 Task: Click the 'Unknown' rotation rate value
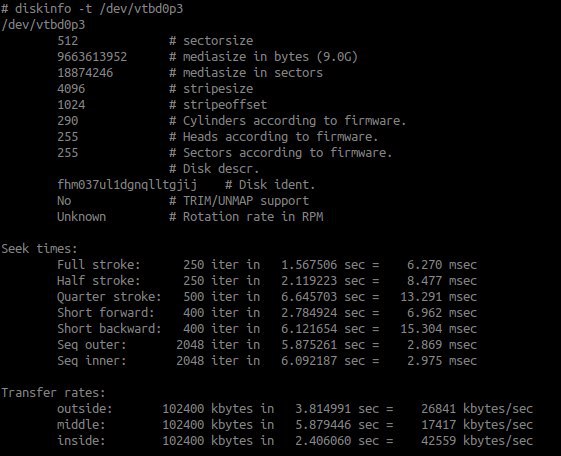pos(82,217)
